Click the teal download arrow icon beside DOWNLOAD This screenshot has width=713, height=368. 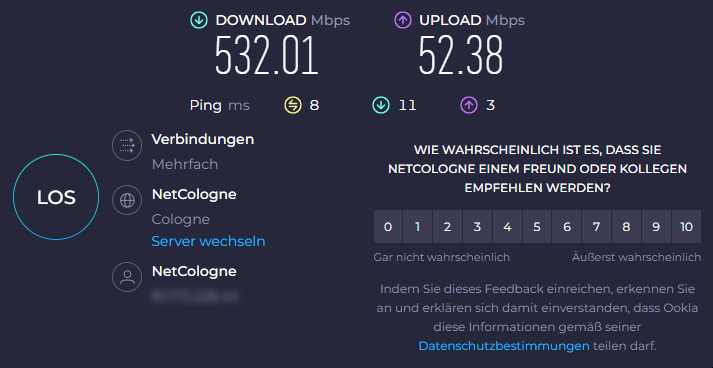coord(199,20)
